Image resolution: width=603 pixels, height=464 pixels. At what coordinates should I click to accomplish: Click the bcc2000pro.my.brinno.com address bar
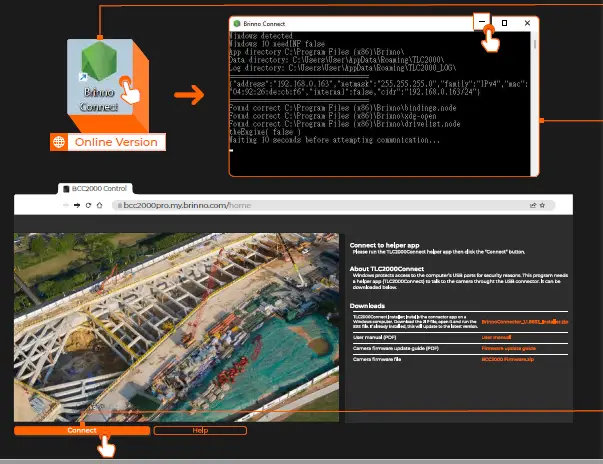tap(333, 205)
